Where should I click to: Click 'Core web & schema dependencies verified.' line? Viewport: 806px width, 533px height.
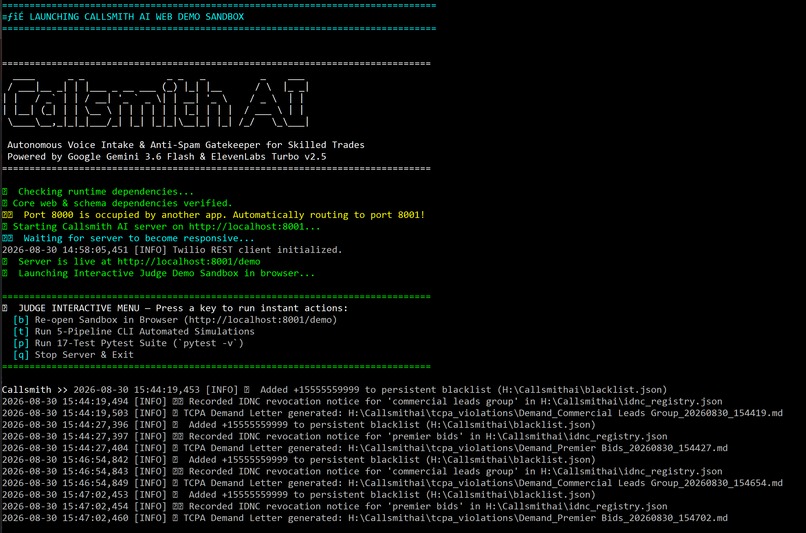(x=117, y=204)
